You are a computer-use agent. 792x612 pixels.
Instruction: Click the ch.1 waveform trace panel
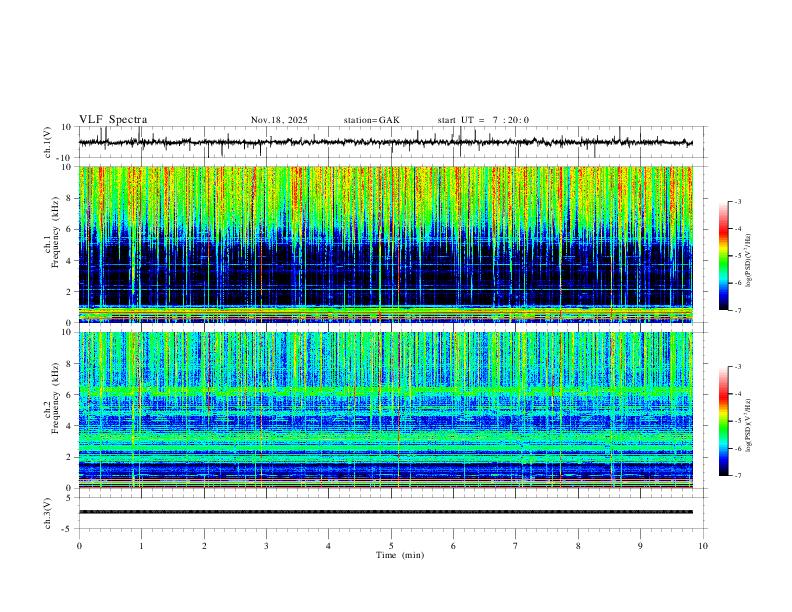click(x=393, y=142)
